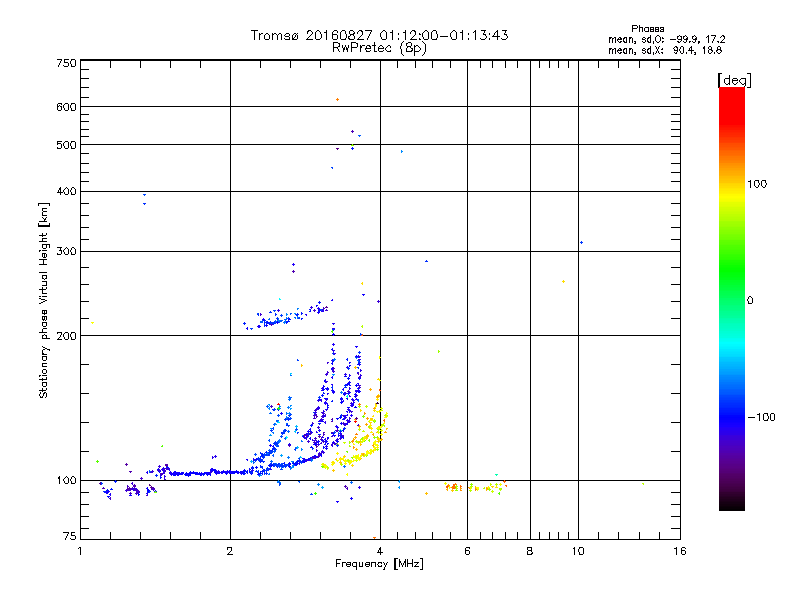The image size is (800, 600).
Task: Click the y-axis tick label '600'
Action: click(x=66, y=107)
